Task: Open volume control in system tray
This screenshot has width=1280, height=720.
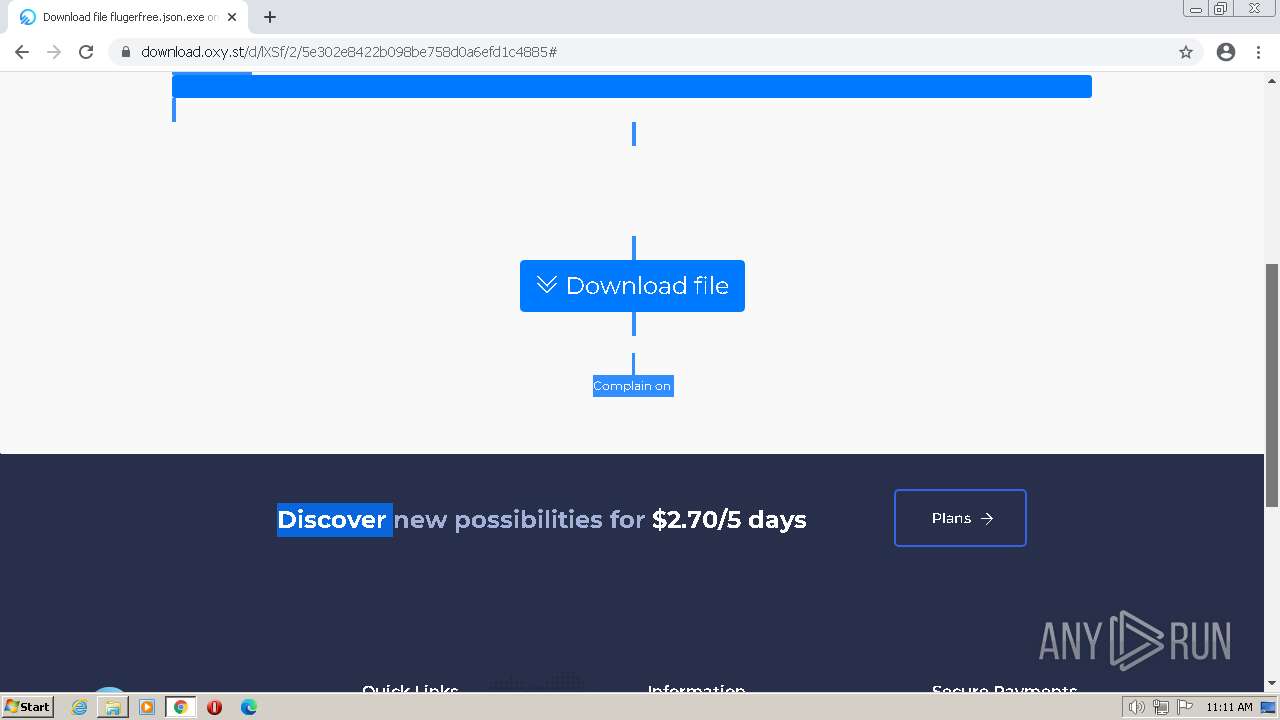Action: [x=1136, y=707]
